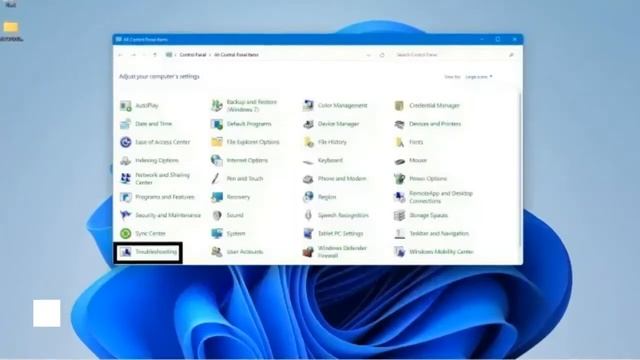The image size is (640, 360).
Task: Click the Mouse label text
Action: (x=418, y=160)
